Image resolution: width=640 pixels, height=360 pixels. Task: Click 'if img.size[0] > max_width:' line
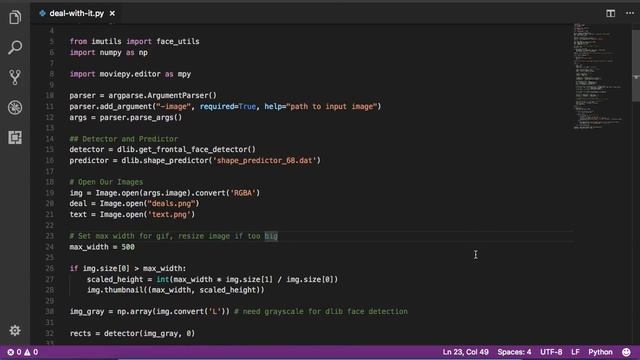pos(128,269)
